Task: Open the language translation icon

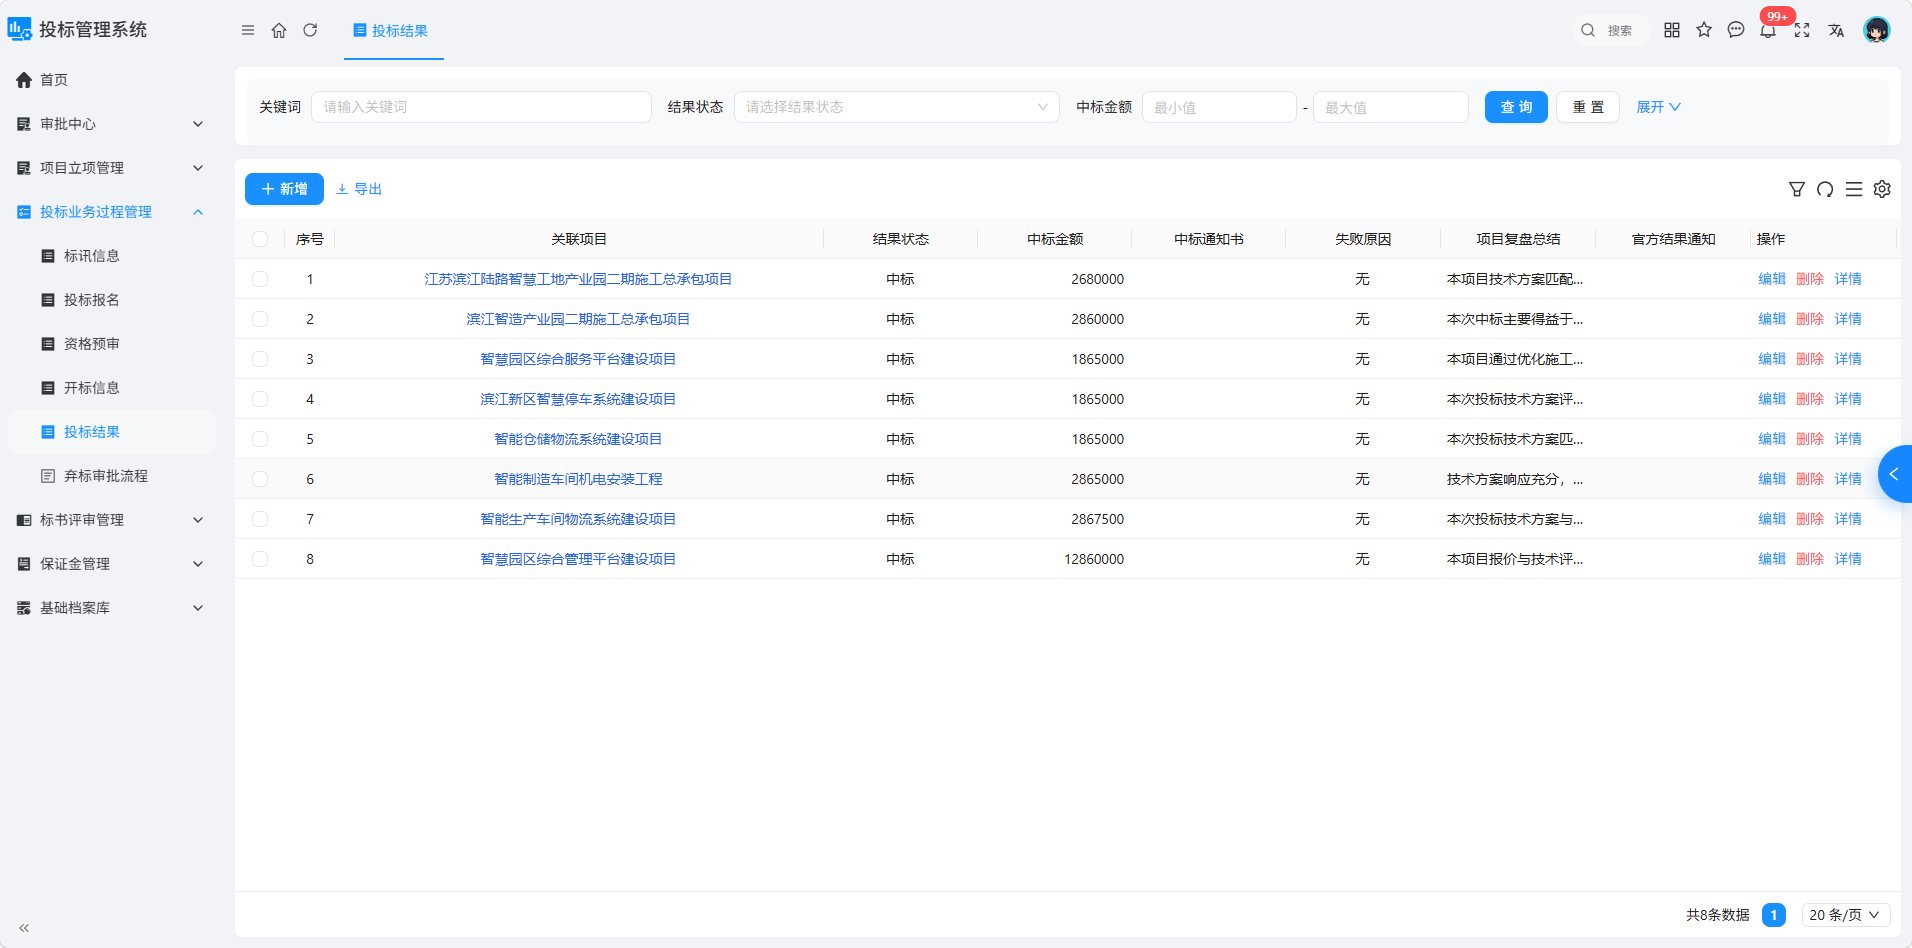Action: [x=1836, y=30]
